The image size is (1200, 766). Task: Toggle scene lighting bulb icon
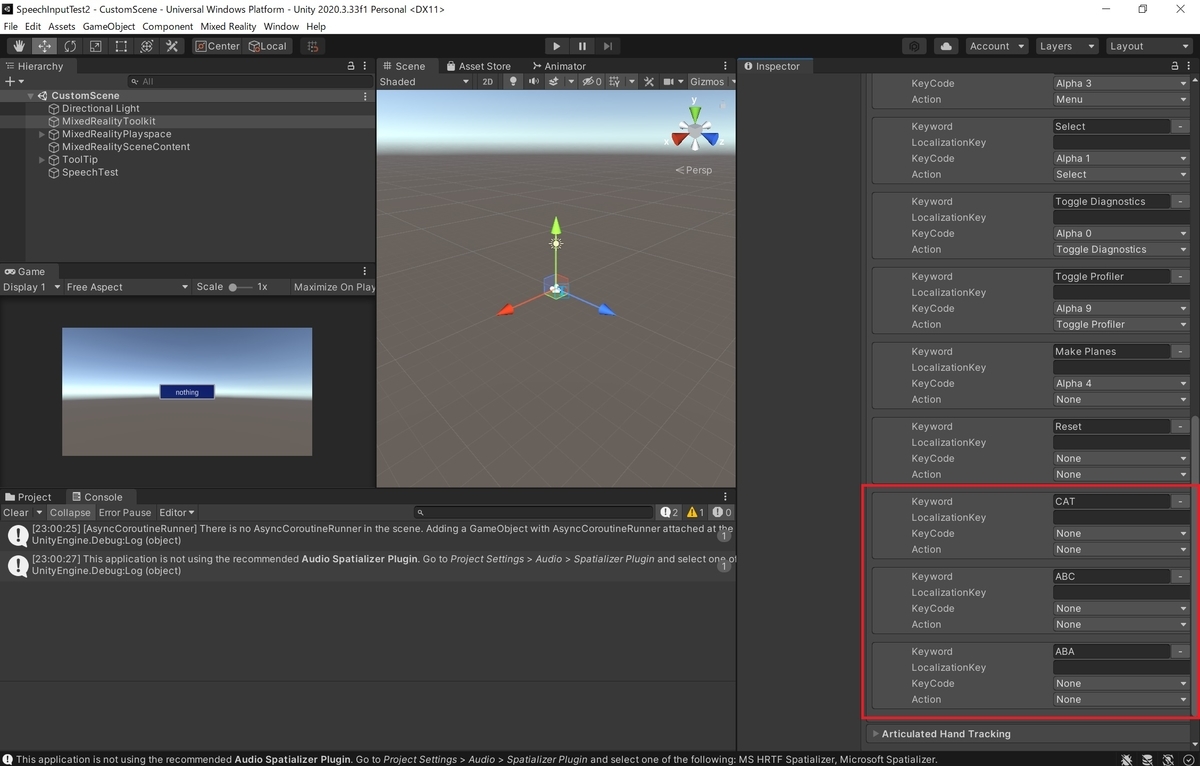[513, 82]
